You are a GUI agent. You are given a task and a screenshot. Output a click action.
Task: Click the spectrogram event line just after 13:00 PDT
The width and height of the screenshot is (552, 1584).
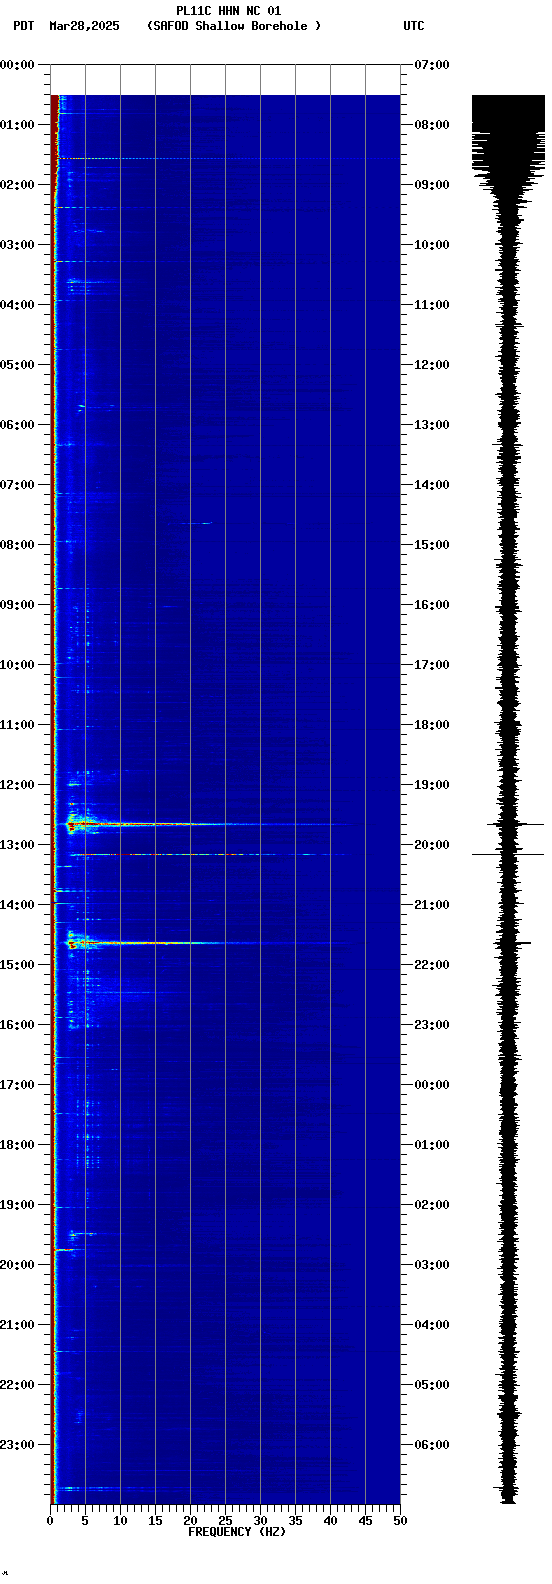pos(210,855)
